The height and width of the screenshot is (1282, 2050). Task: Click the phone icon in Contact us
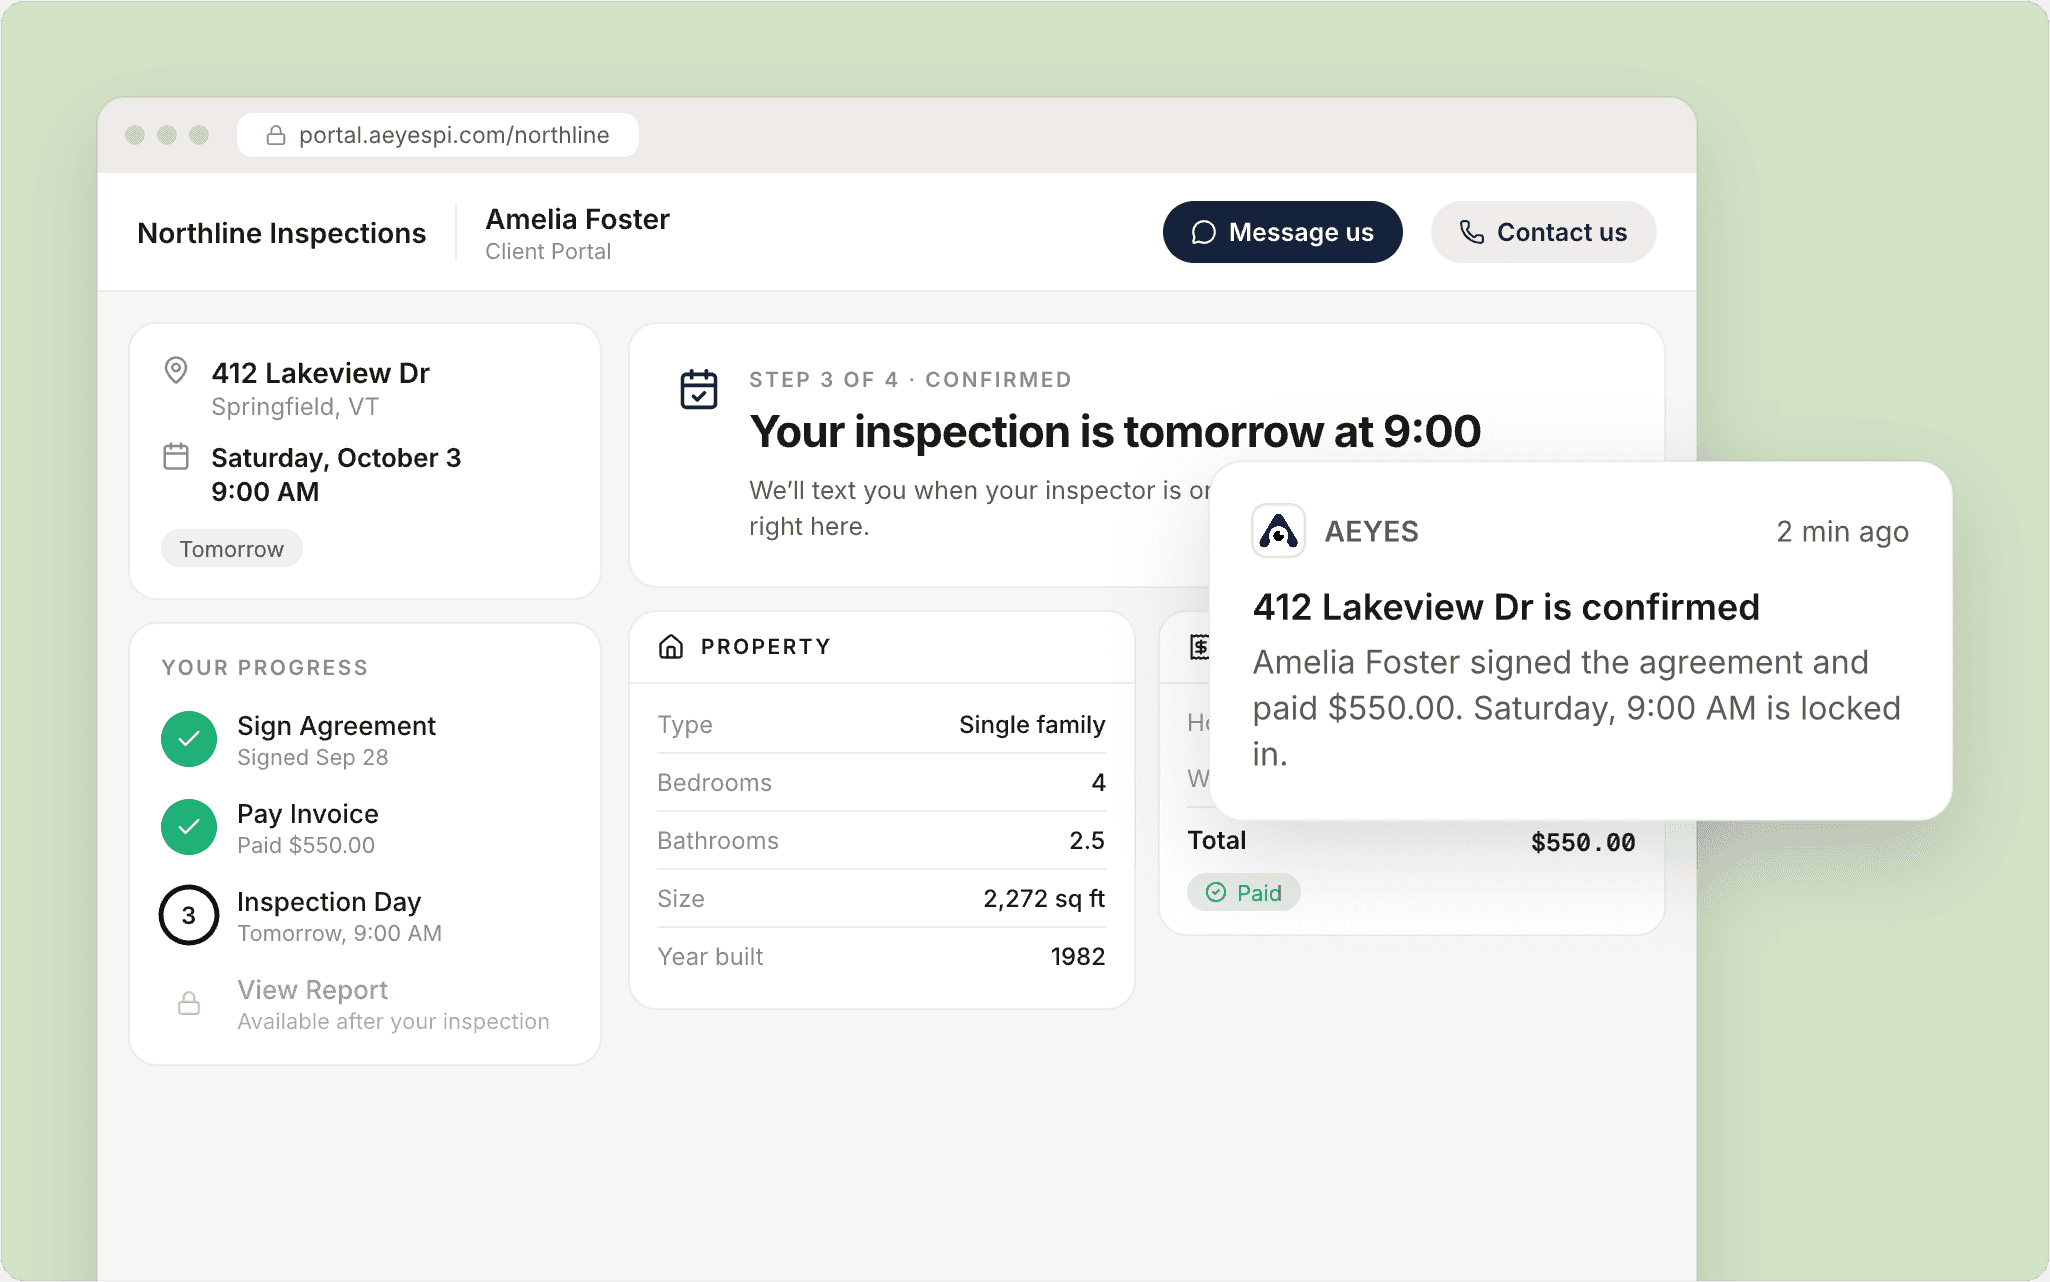(x=1472, y=232)
